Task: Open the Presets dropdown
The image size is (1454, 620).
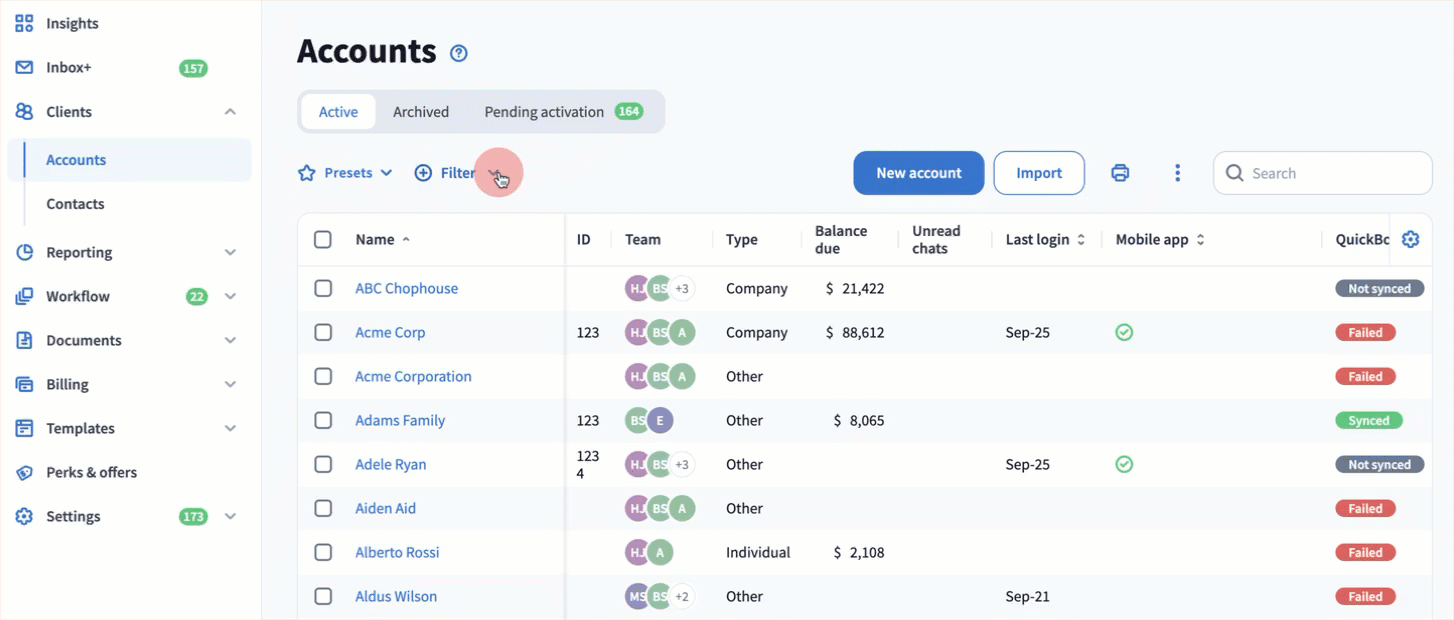Action: [x=346, y=173]
